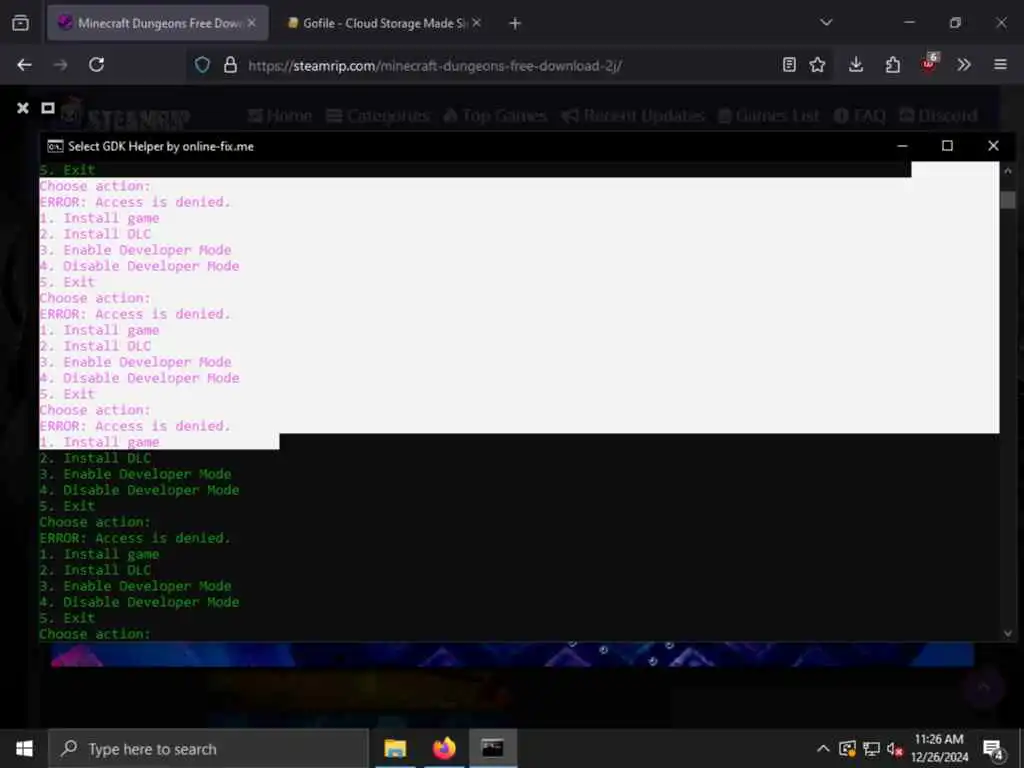Open the extensions puzzle icon

tap(892, 65)
